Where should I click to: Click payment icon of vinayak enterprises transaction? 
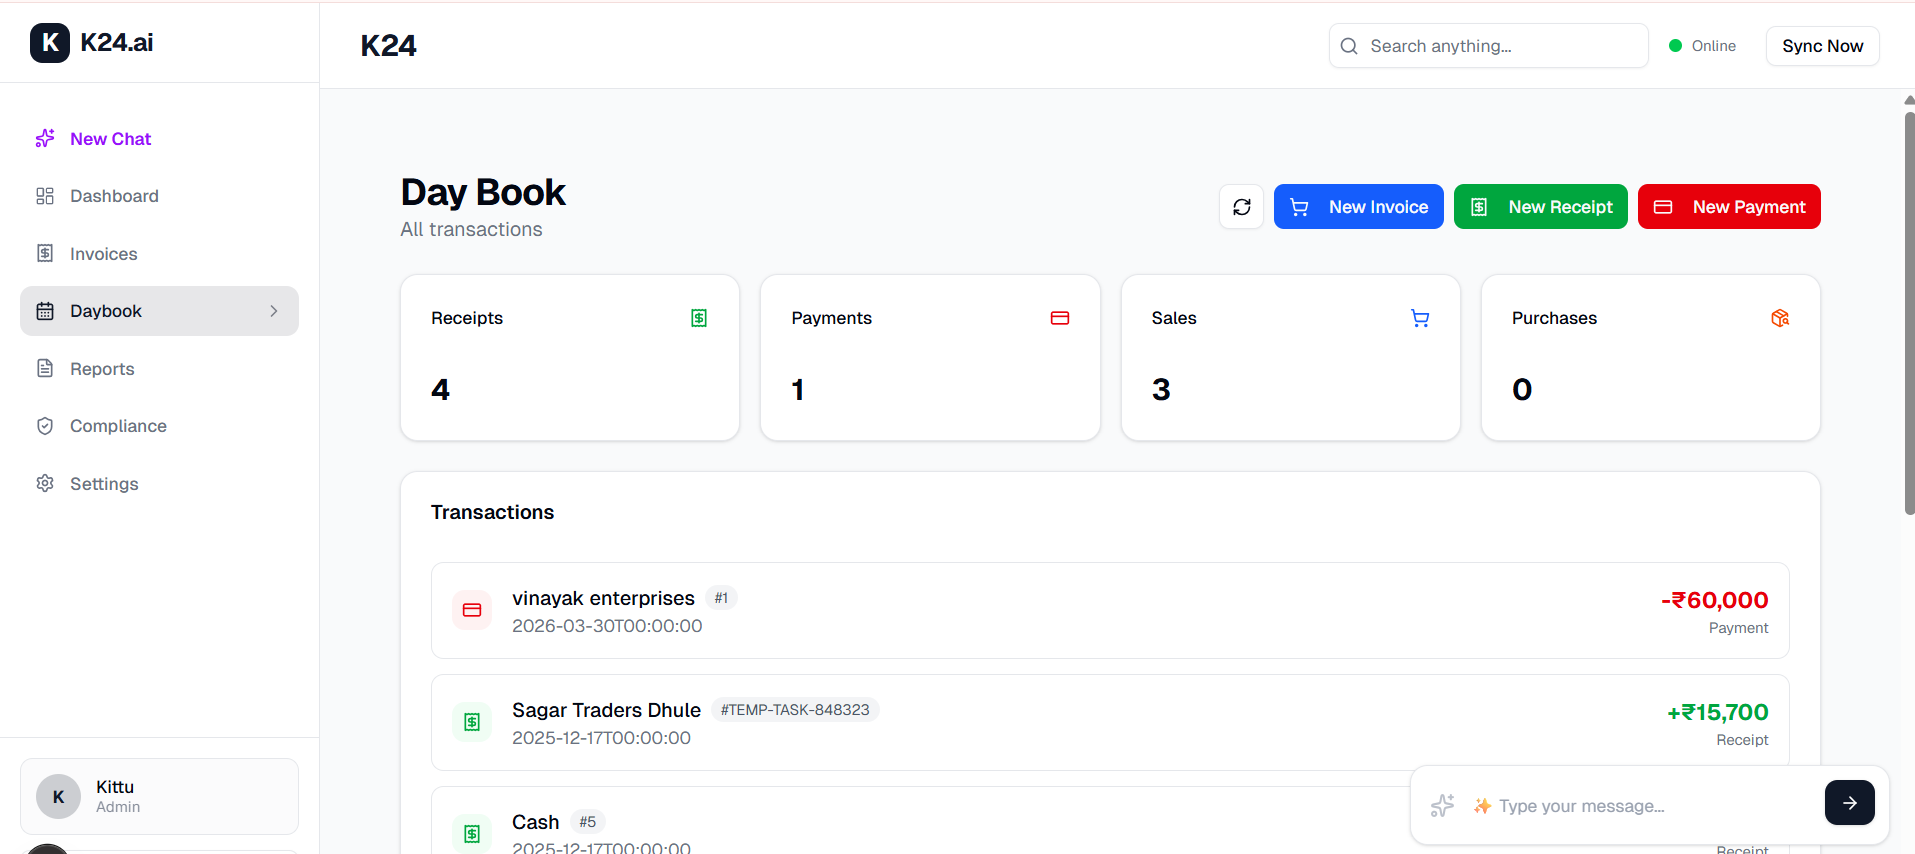coord(472,610)
